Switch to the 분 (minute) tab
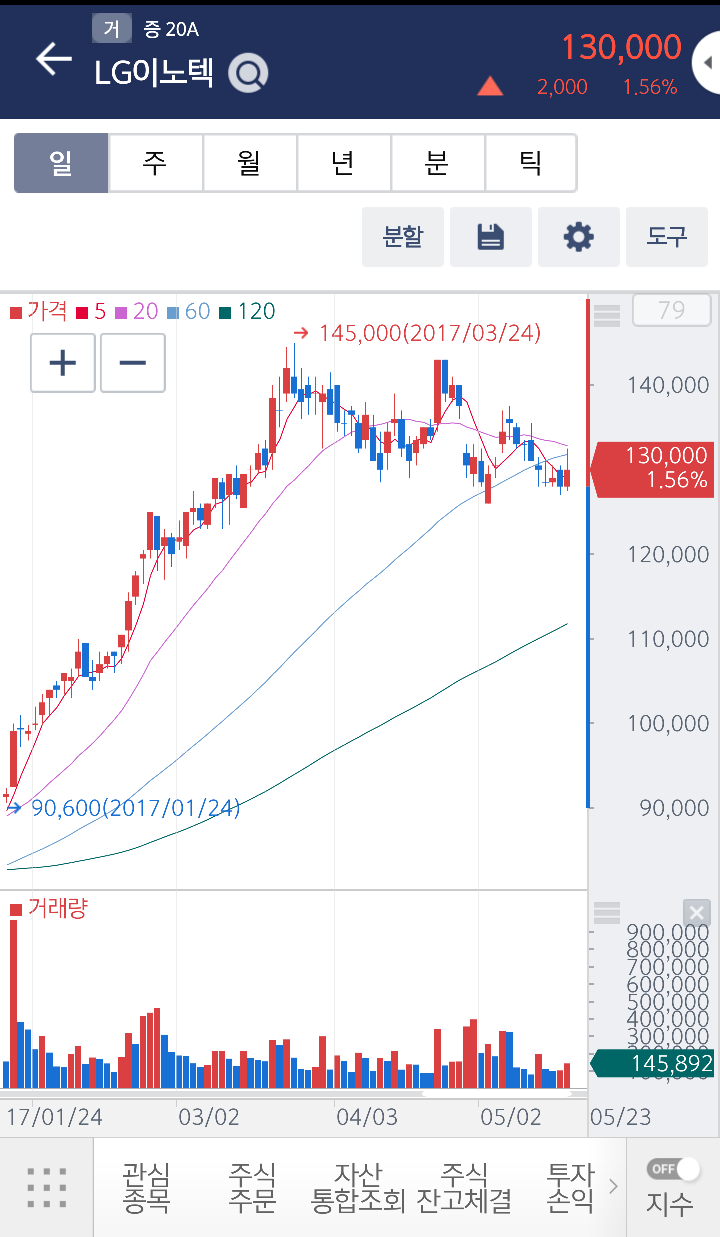Viewport: 720px width, 1237px height. [x=437, y=163]
